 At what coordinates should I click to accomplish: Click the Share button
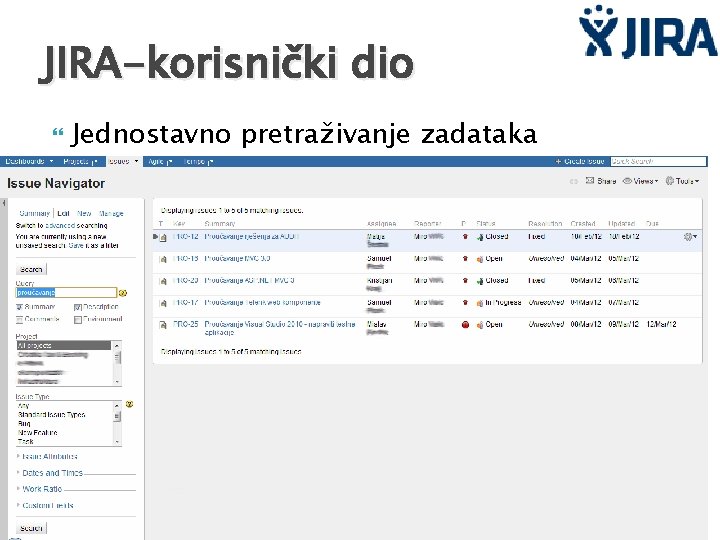click(x=601, y=181)
